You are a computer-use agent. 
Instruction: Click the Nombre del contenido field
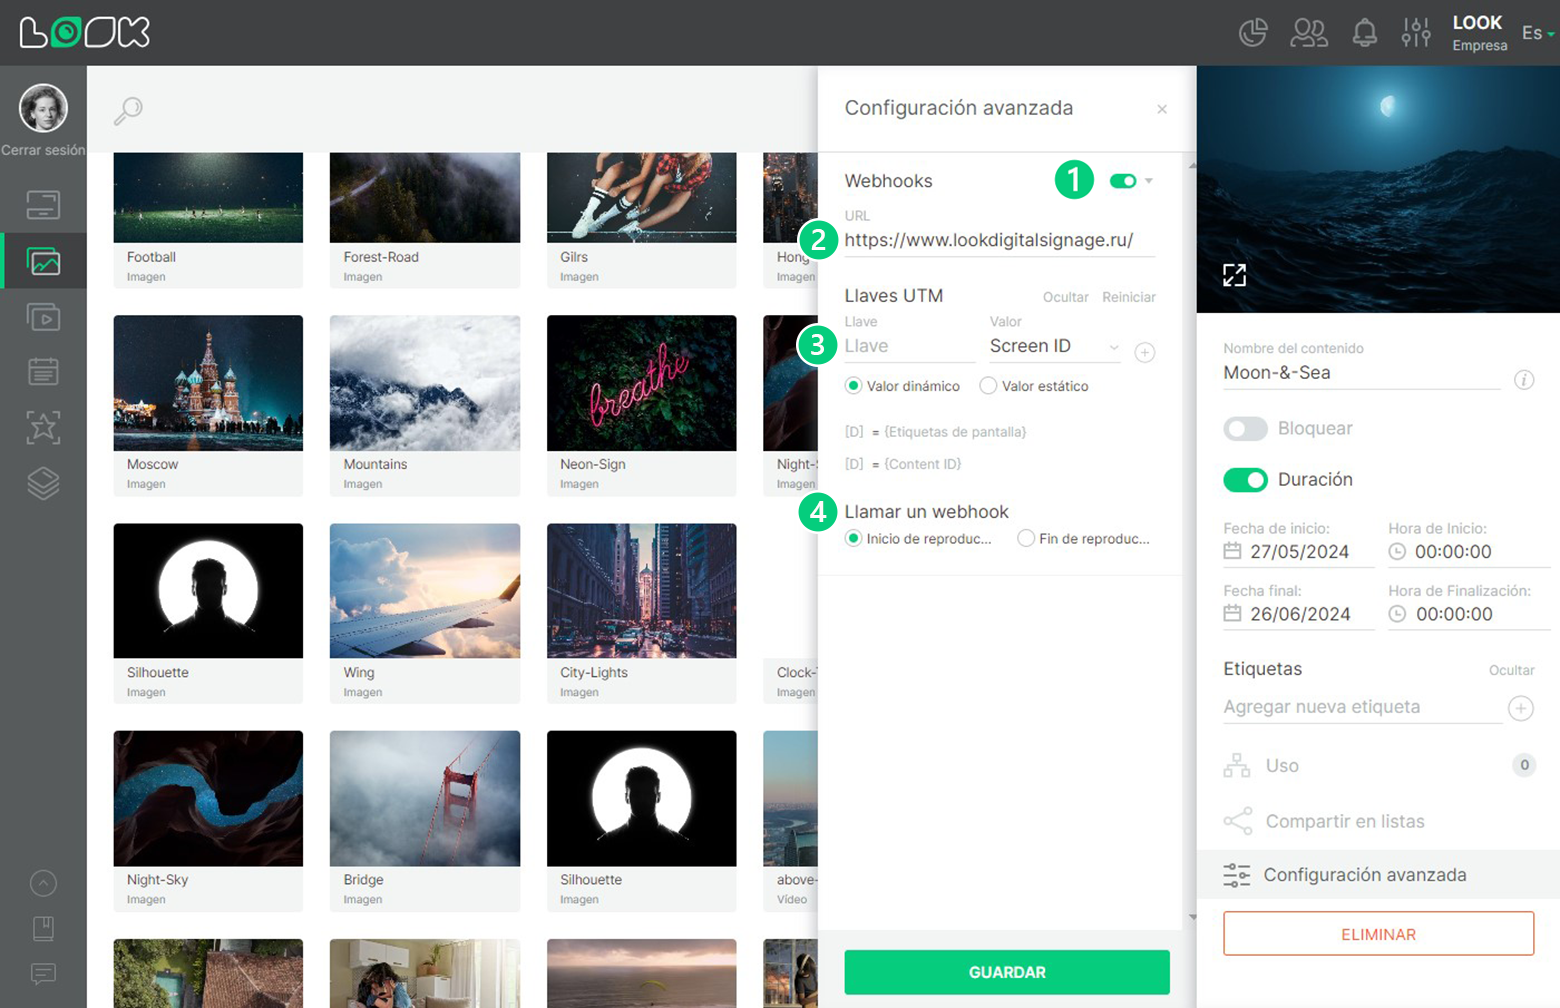[1361, 373]
